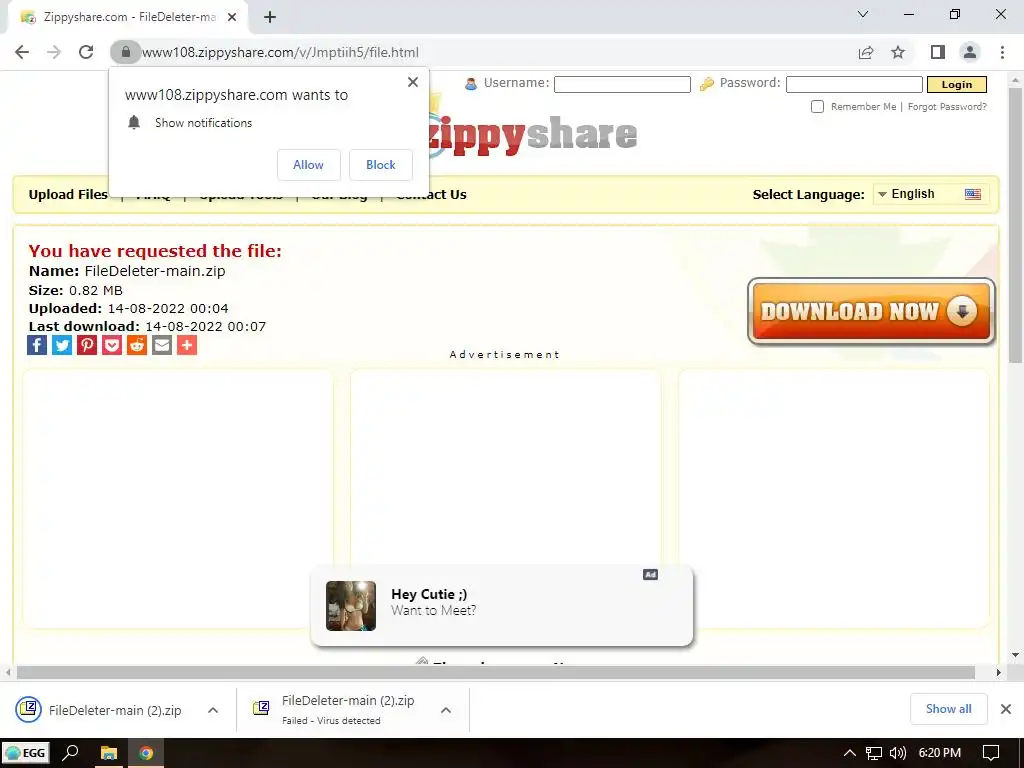
Task: Click Chrome icon in taskbar
Action: click(x=146, y=753)
